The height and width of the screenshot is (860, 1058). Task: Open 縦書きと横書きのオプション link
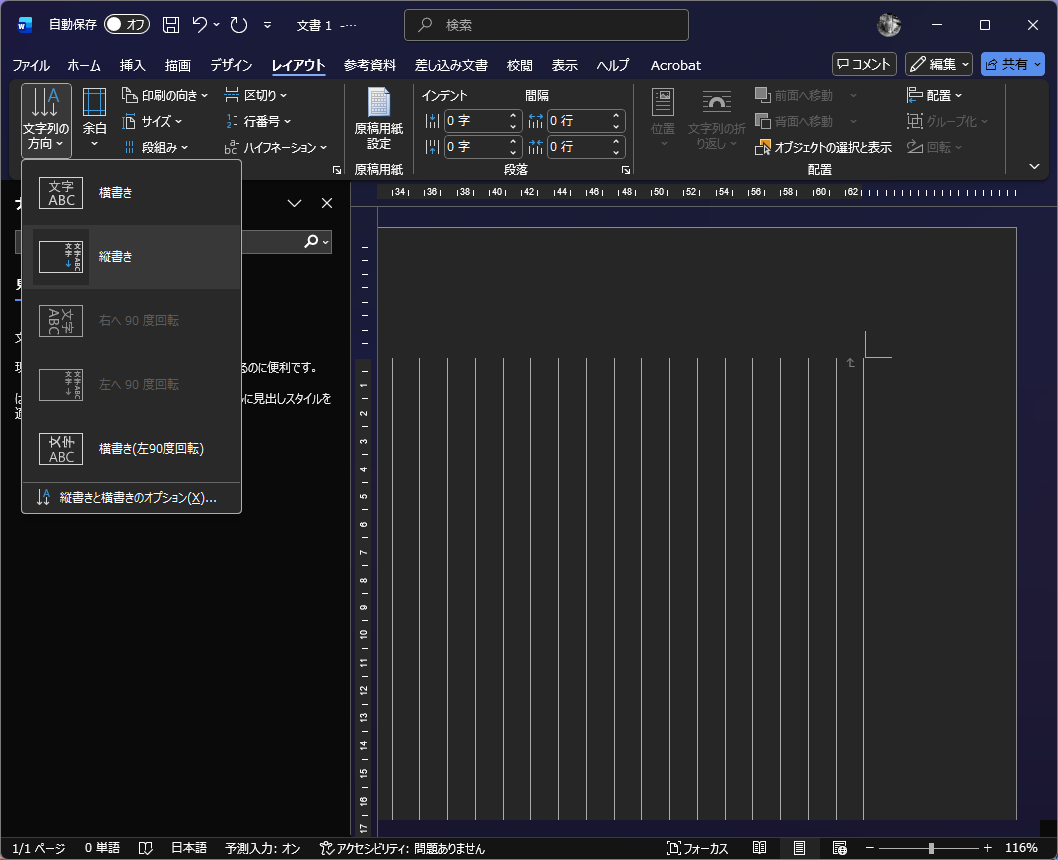point(140,497)
